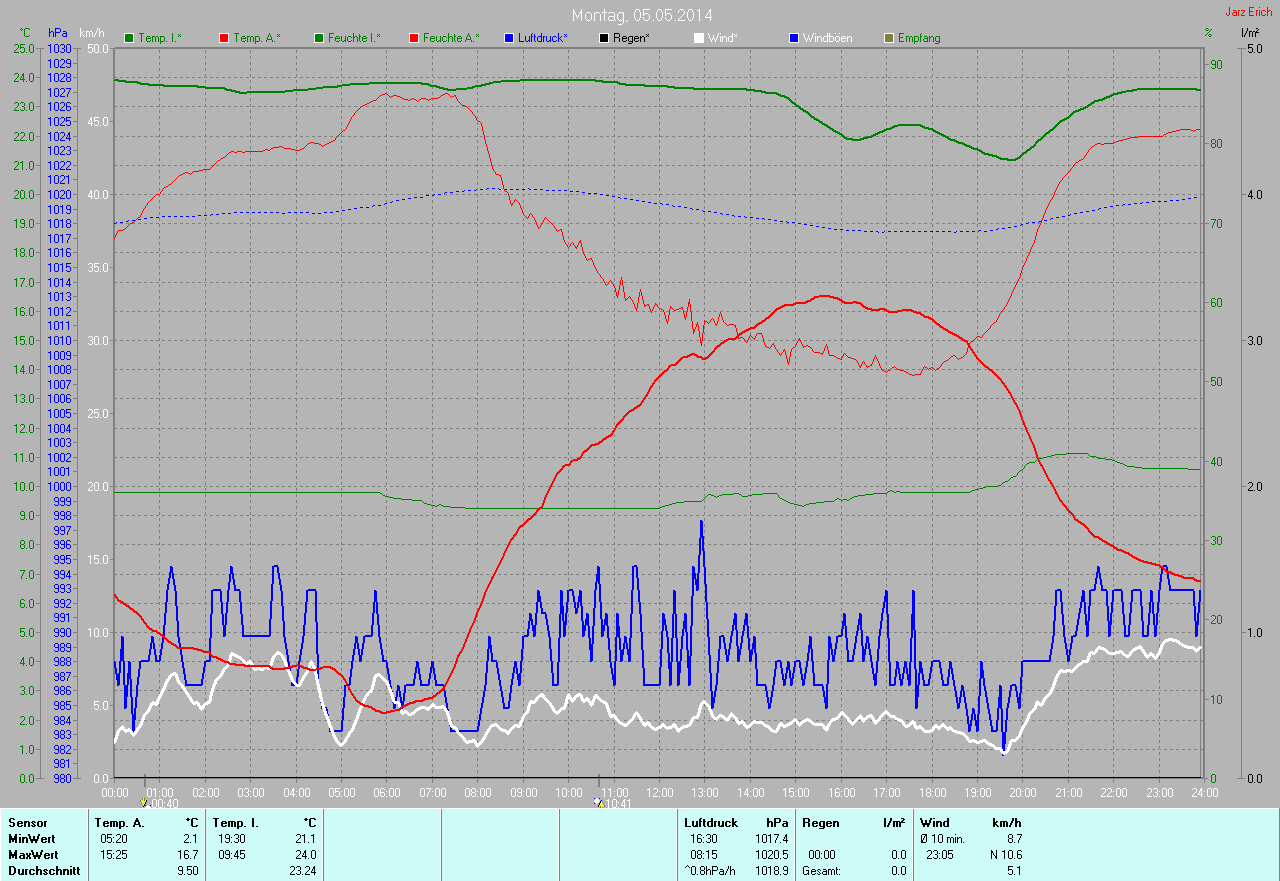
Task: Click the °C axis unit label at top-left
Action: (25, 33)
